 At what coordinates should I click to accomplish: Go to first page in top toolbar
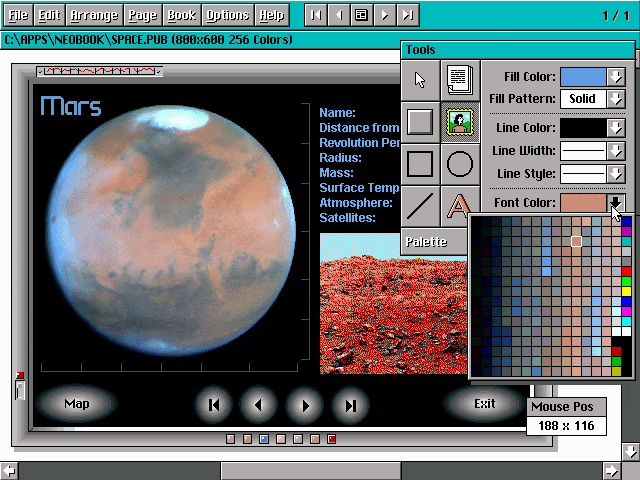click(x=315, y=15)
